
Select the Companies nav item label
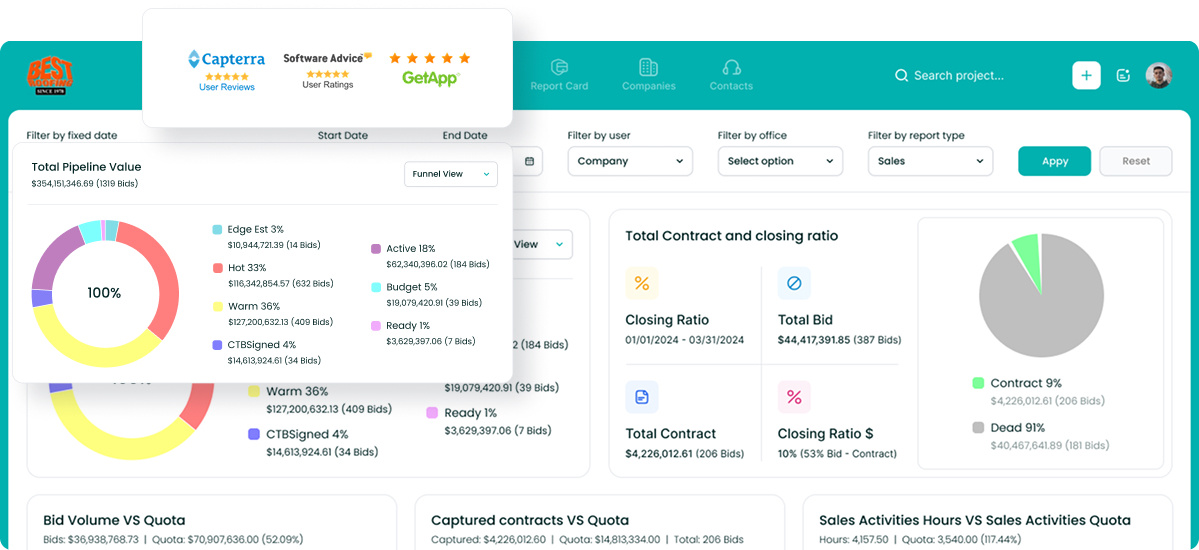648,86
